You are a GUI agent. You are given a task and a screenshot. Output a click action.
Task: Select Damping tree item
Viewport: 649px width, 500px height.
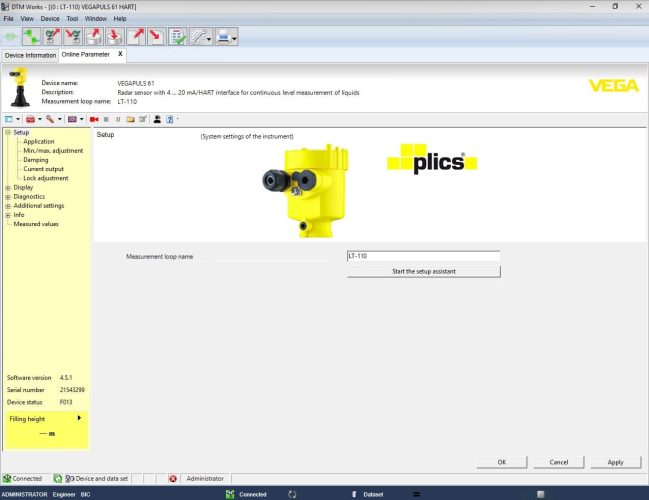pos(36,160)
